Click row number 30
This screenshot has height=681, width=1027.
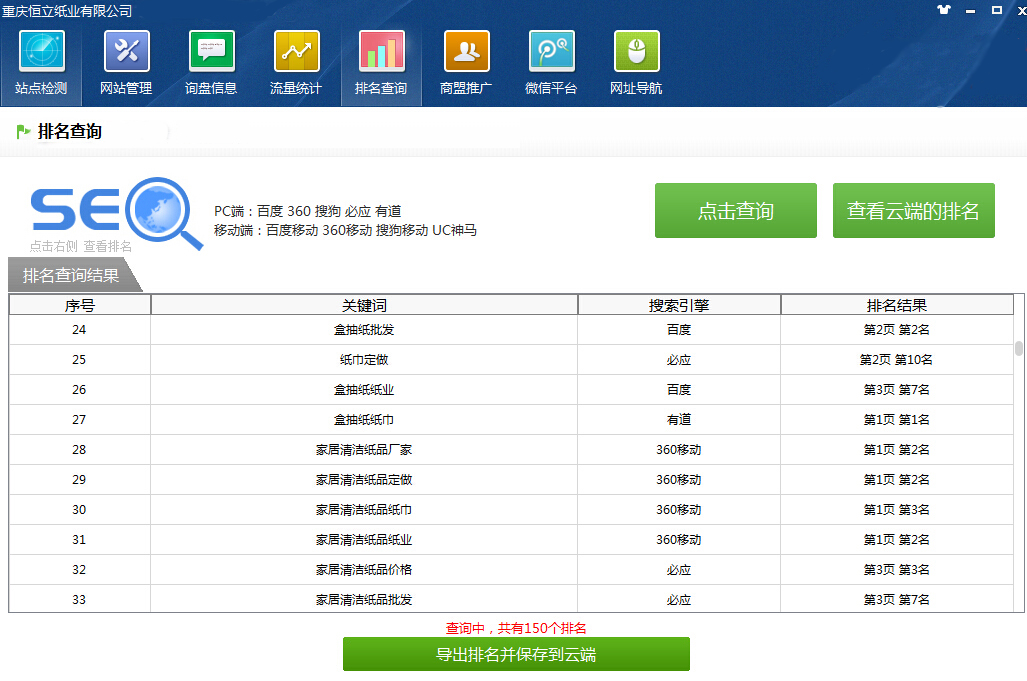79,509
